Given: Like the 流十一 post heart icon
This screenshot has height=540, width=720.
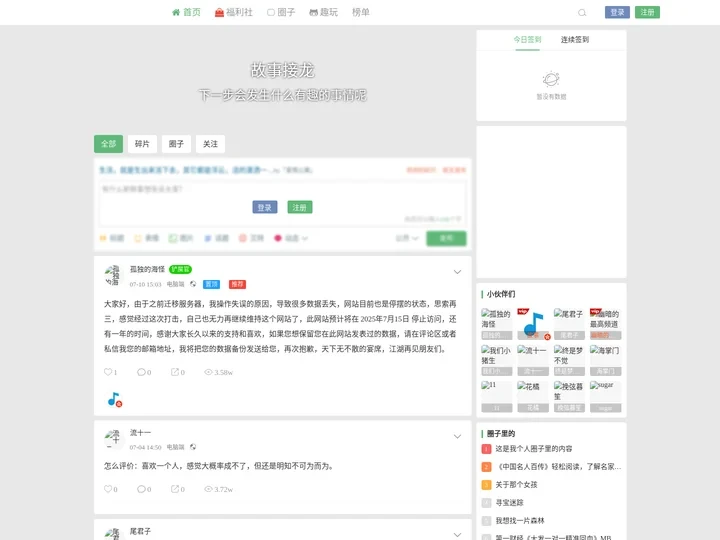Looking at the screenshot, I should 108,489.
